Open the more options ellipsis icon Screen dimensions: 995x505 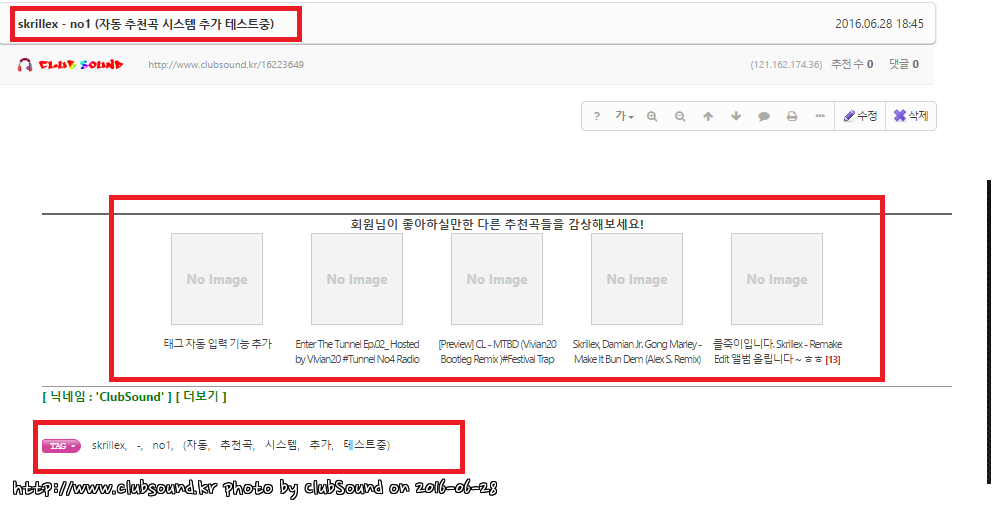point(820,116)
